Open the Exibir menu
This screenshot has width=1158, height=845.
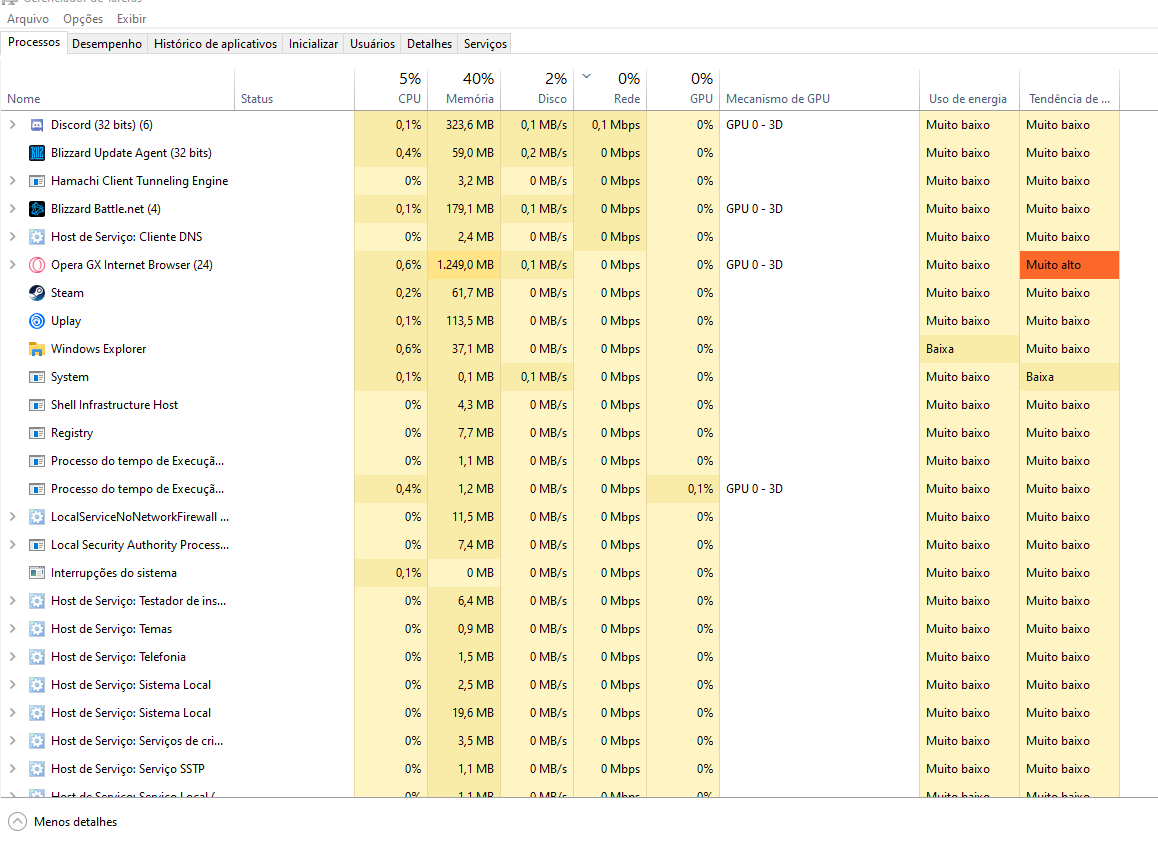131,19
